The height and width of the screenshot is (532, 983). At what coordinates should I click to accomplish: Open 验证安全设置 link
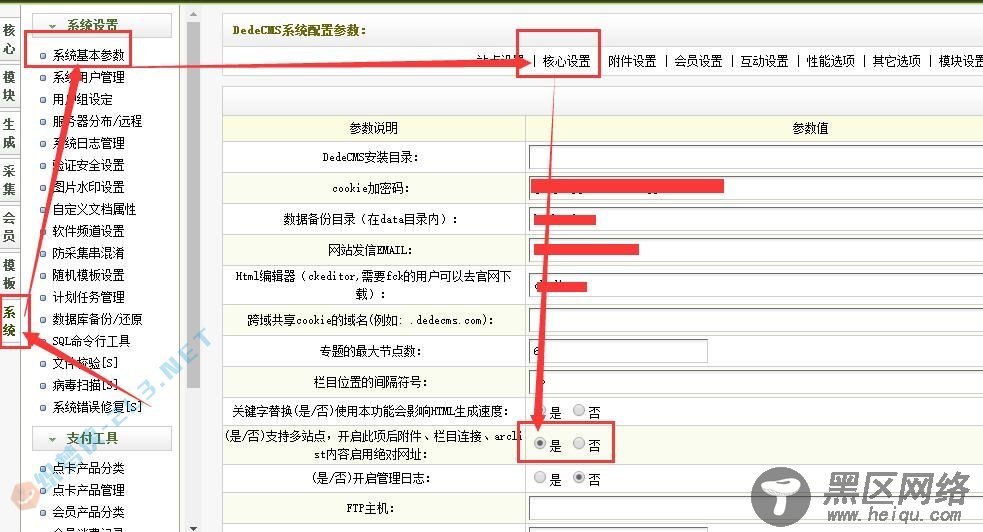(88, 165)
